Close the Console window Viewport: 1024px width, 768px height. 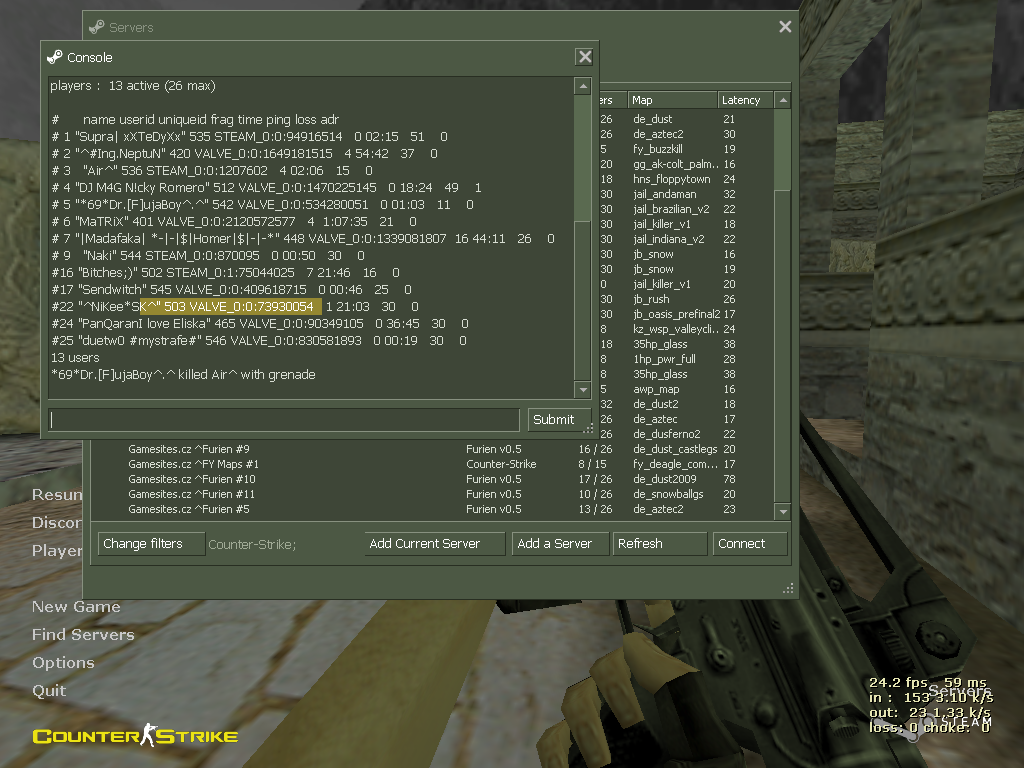(x=585, y=57)
